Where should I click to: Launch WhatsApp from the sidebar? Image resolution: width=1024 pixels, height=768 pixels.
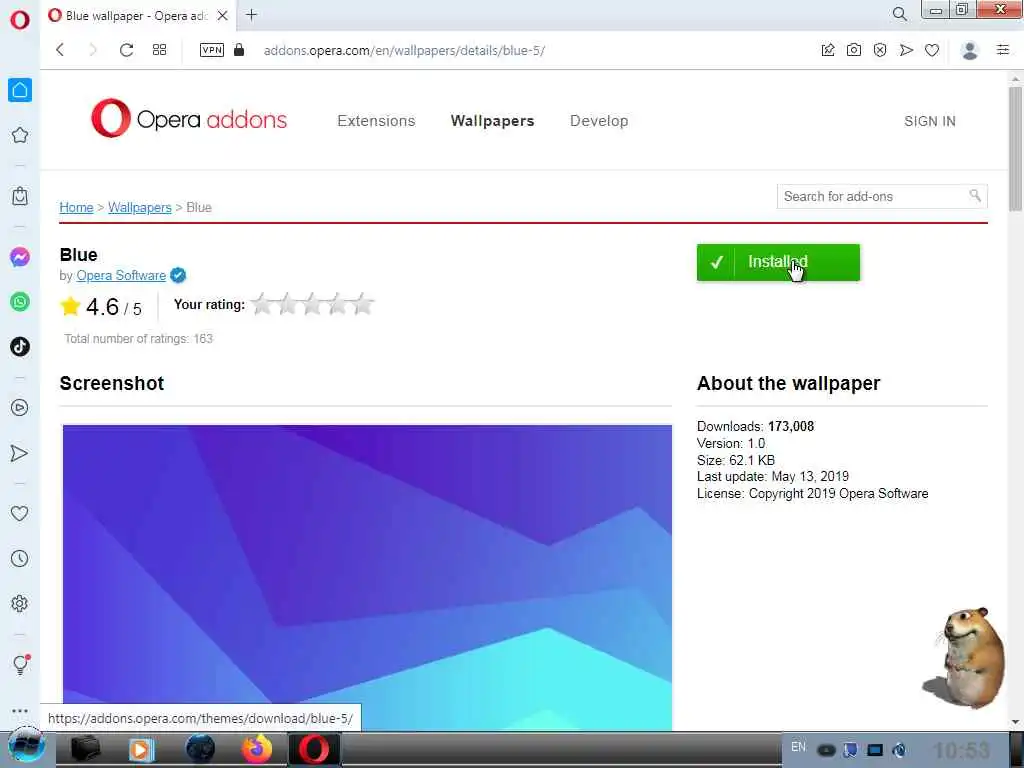[x=20, y=302]
